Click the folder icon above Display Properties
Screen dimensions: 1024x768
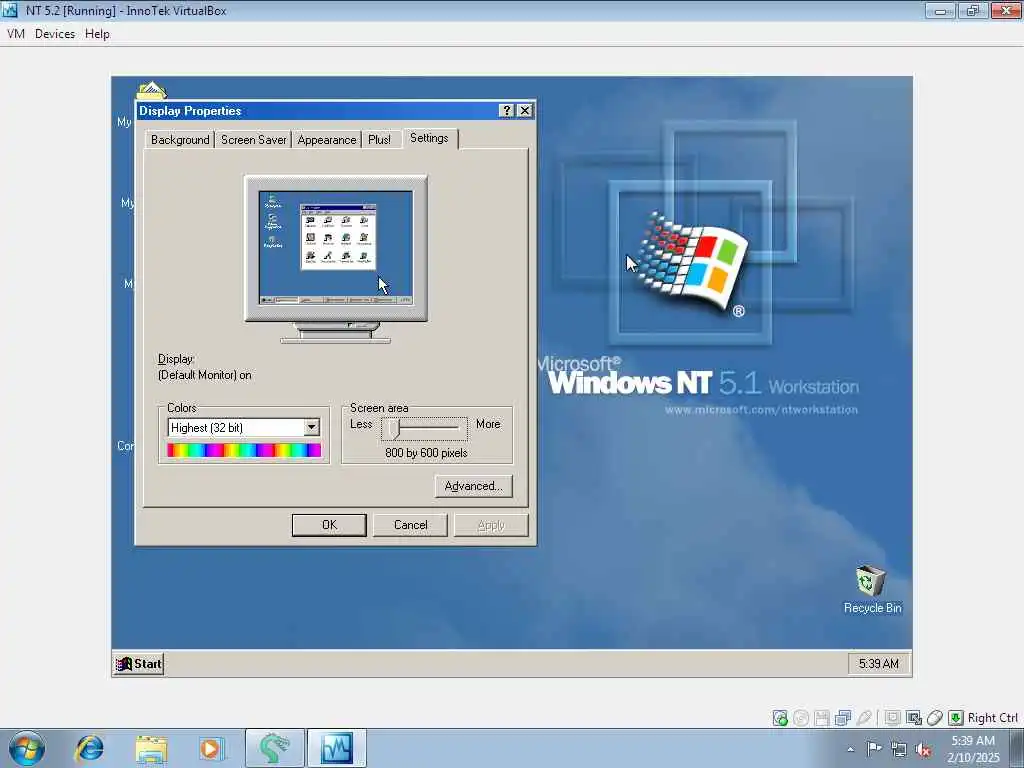point(152,89)
